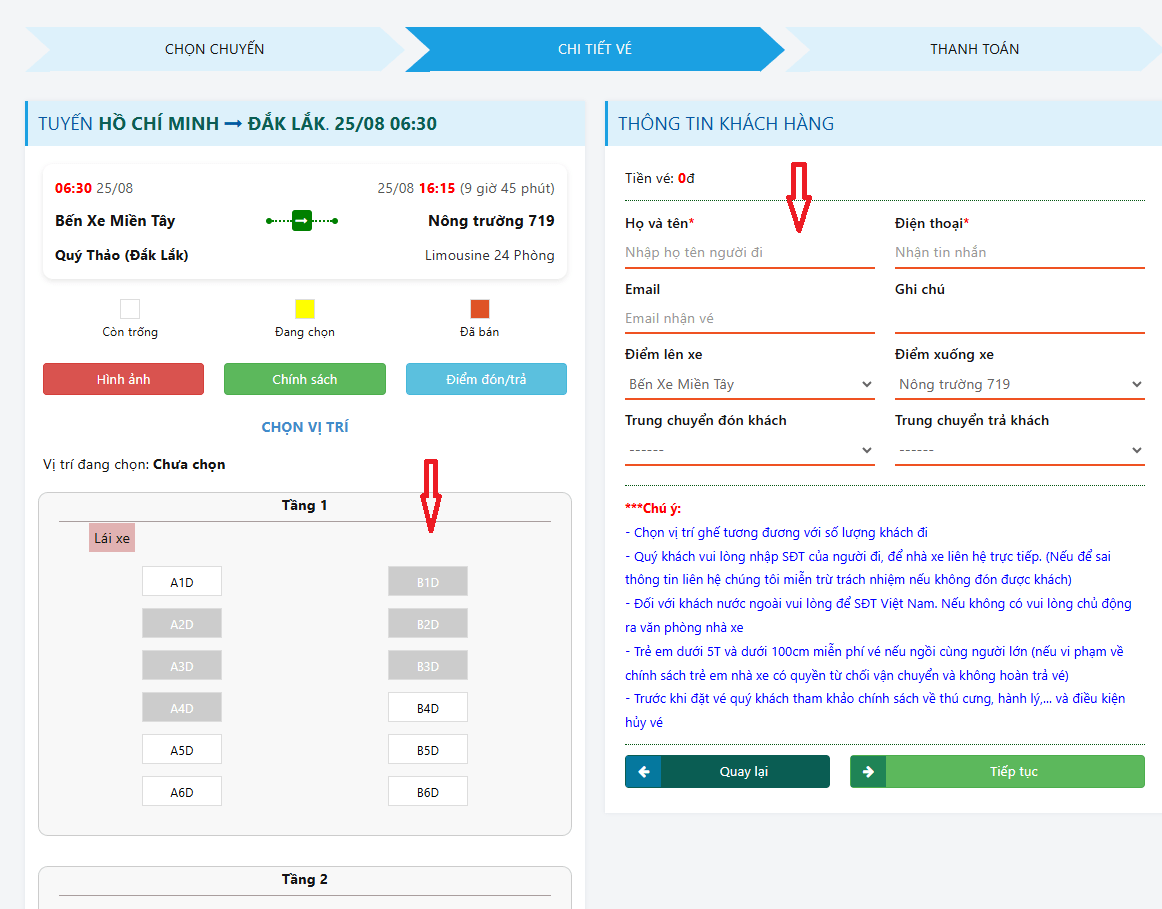This screenshot has width=1162, height=909.
Task: Click the red Hình ảnh button
Action: (x=123, y=379)
